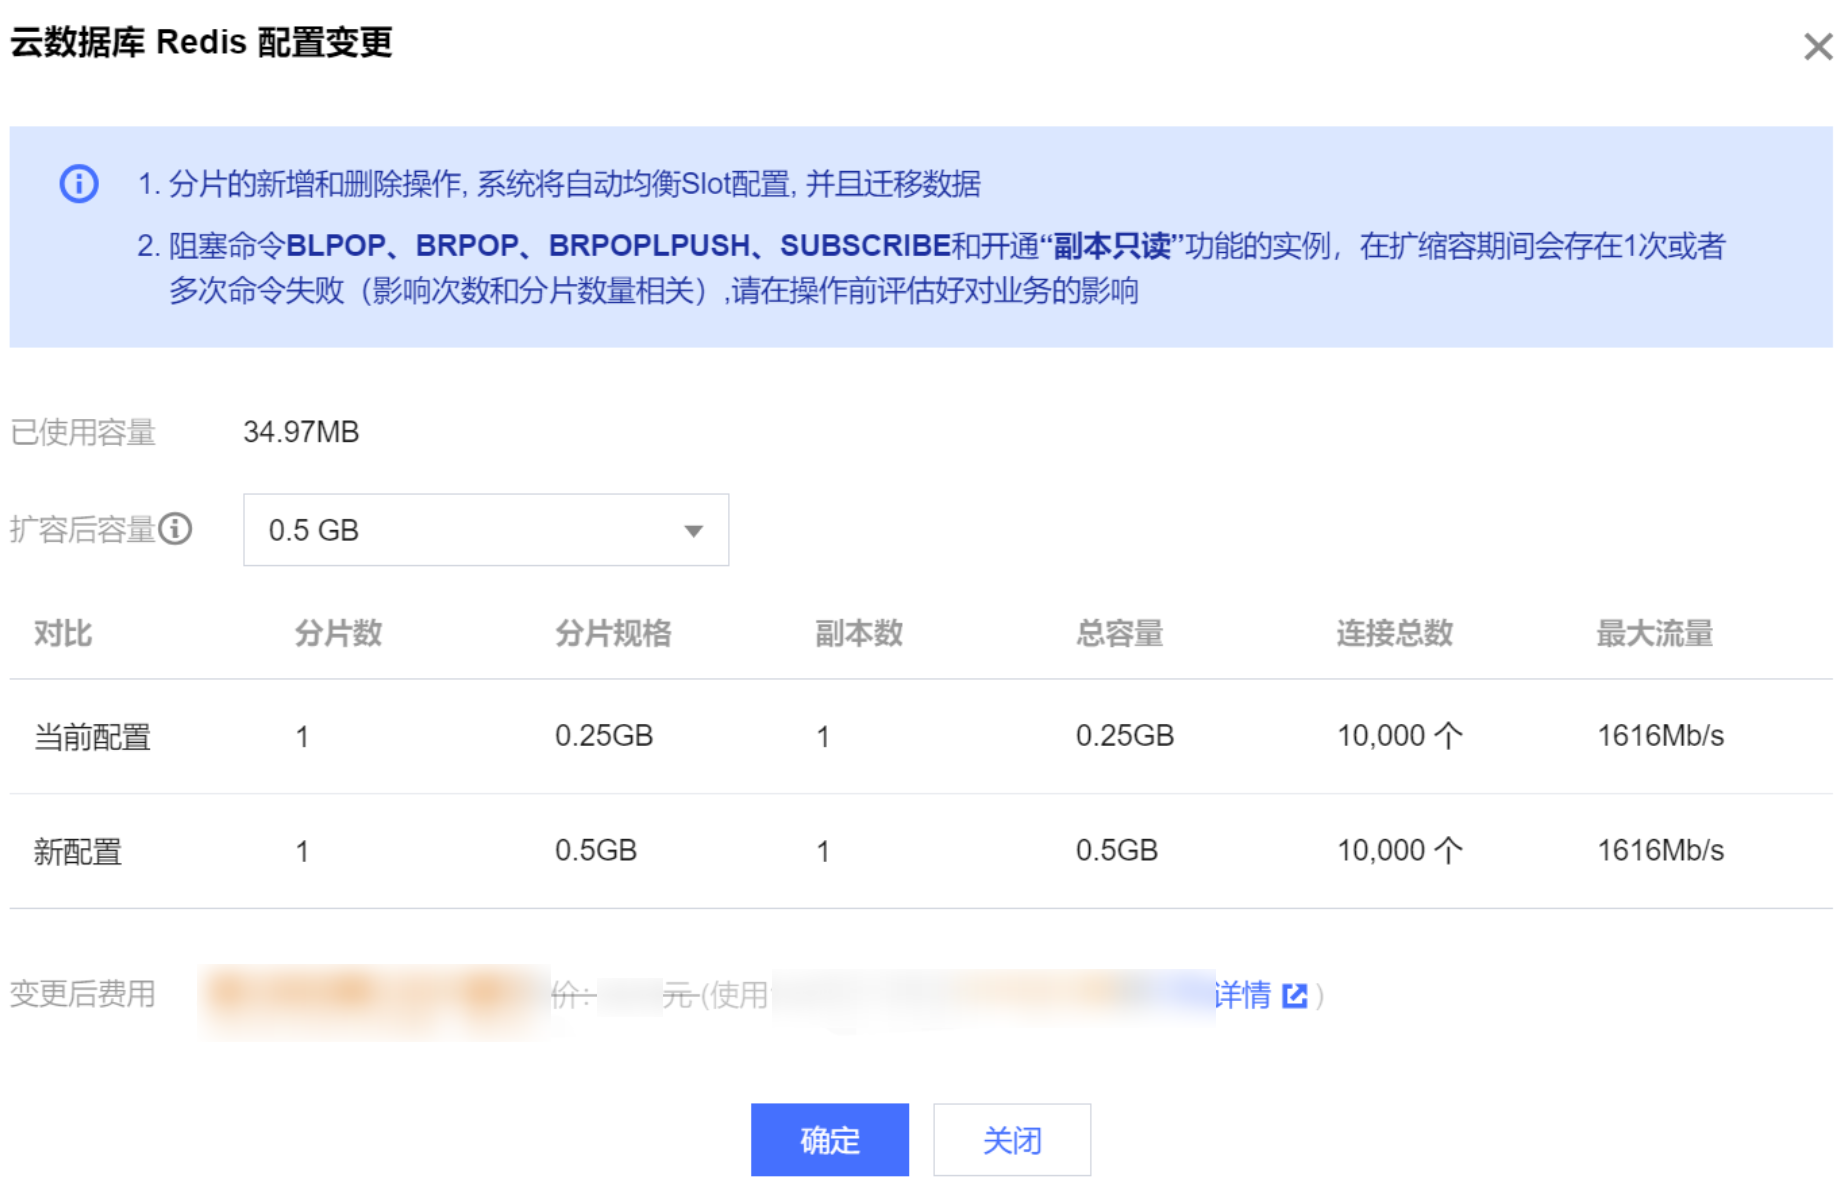Click the 云数据库 Redis 配置变更 title

pyautogui.click(x=201, y=43)
